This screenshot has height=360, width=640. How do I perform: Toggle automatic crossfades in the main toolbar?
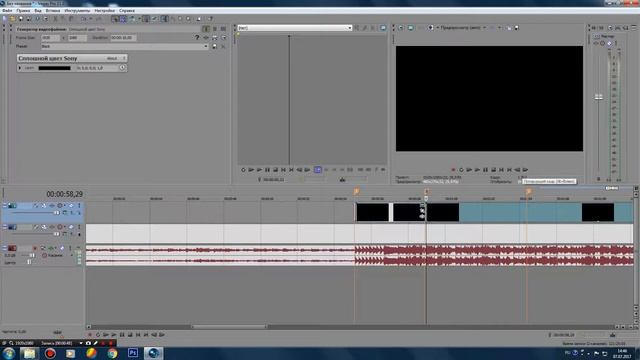123,19
